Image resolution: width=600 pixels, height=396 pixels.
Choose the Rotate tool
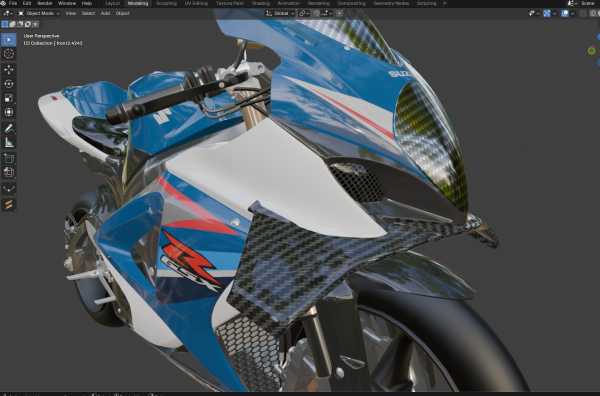click(9, 83)
